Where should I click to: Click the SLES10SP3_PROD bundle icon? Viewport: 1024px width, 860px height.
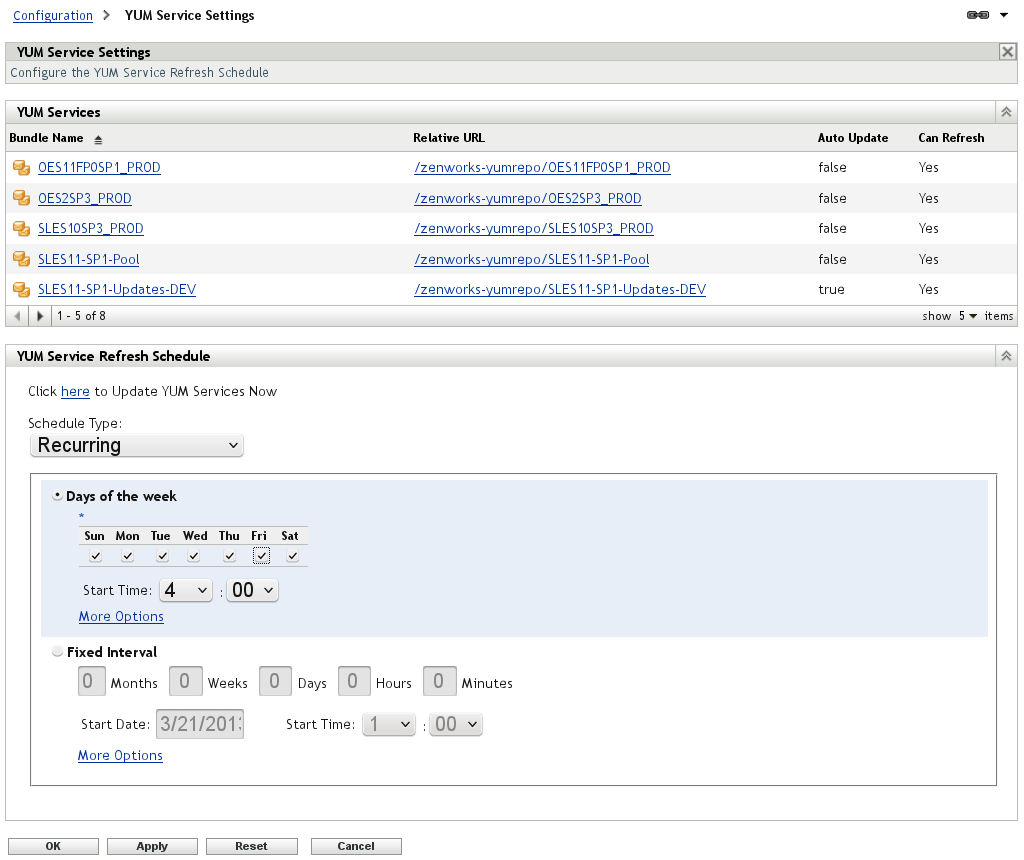pyautogui.click(x=20, y=229)
